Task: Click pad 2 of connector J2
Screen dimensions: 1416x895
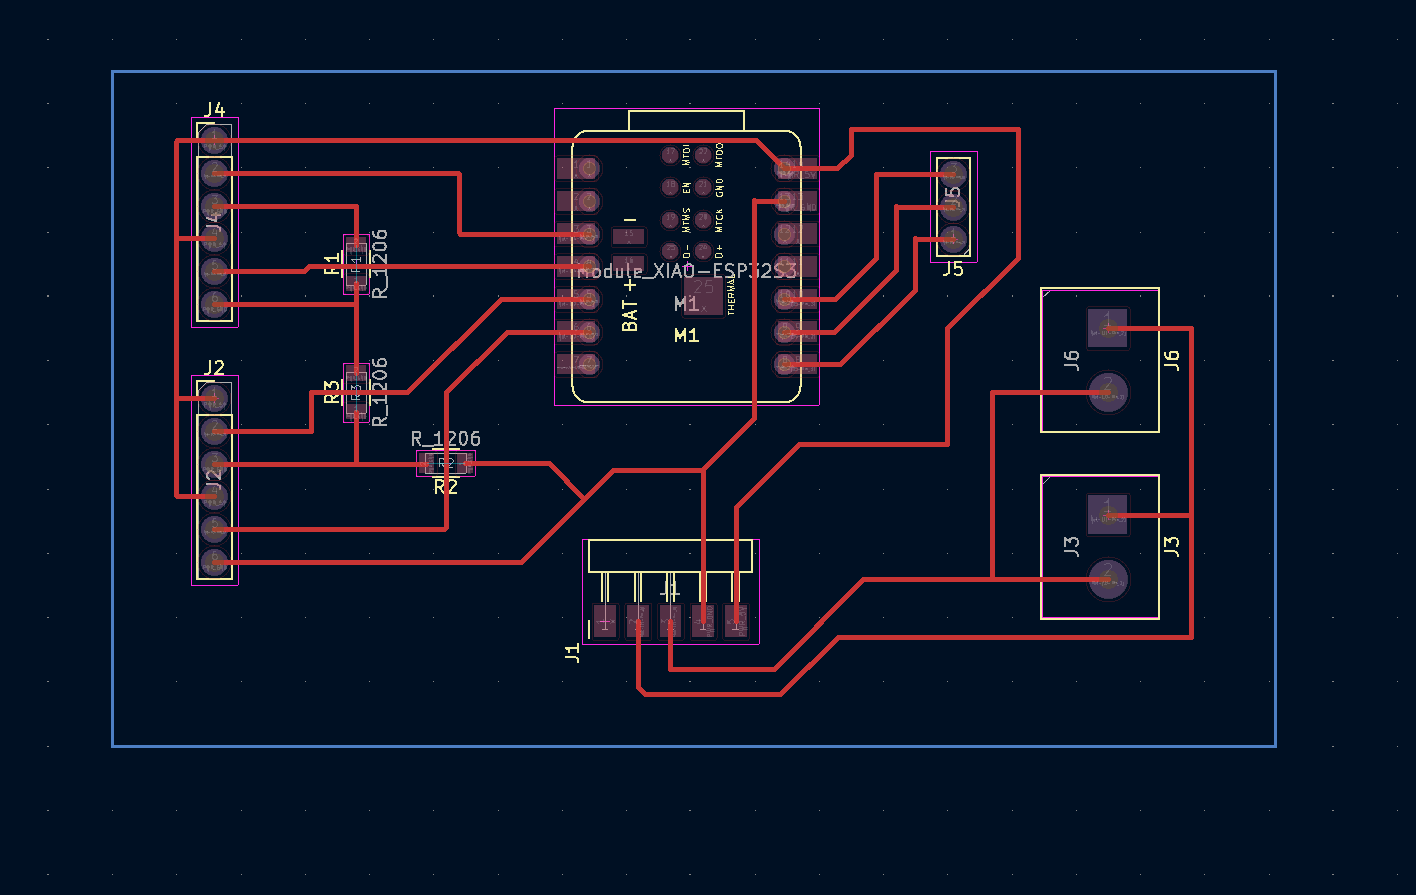Action: click(x=214, y=431)
